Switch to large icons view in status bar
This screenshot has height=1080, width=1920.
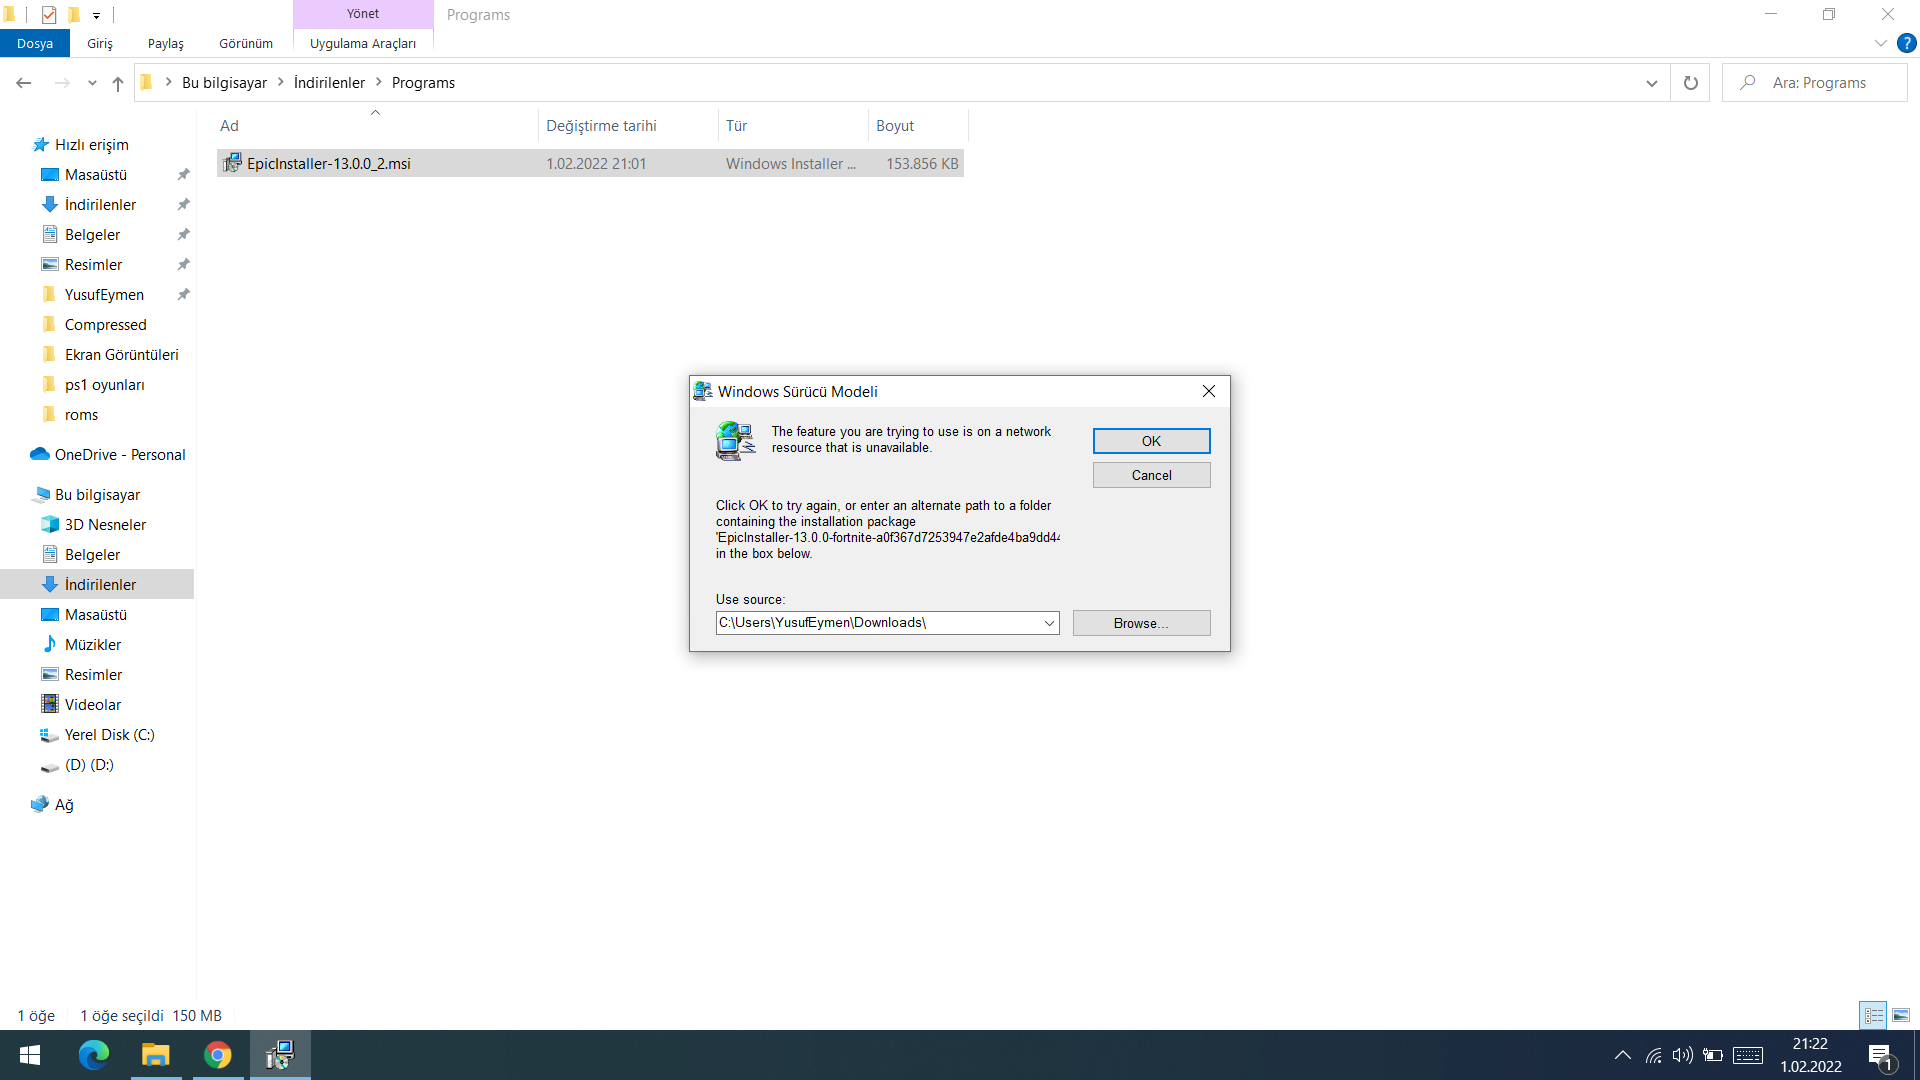point(1901,1015)
